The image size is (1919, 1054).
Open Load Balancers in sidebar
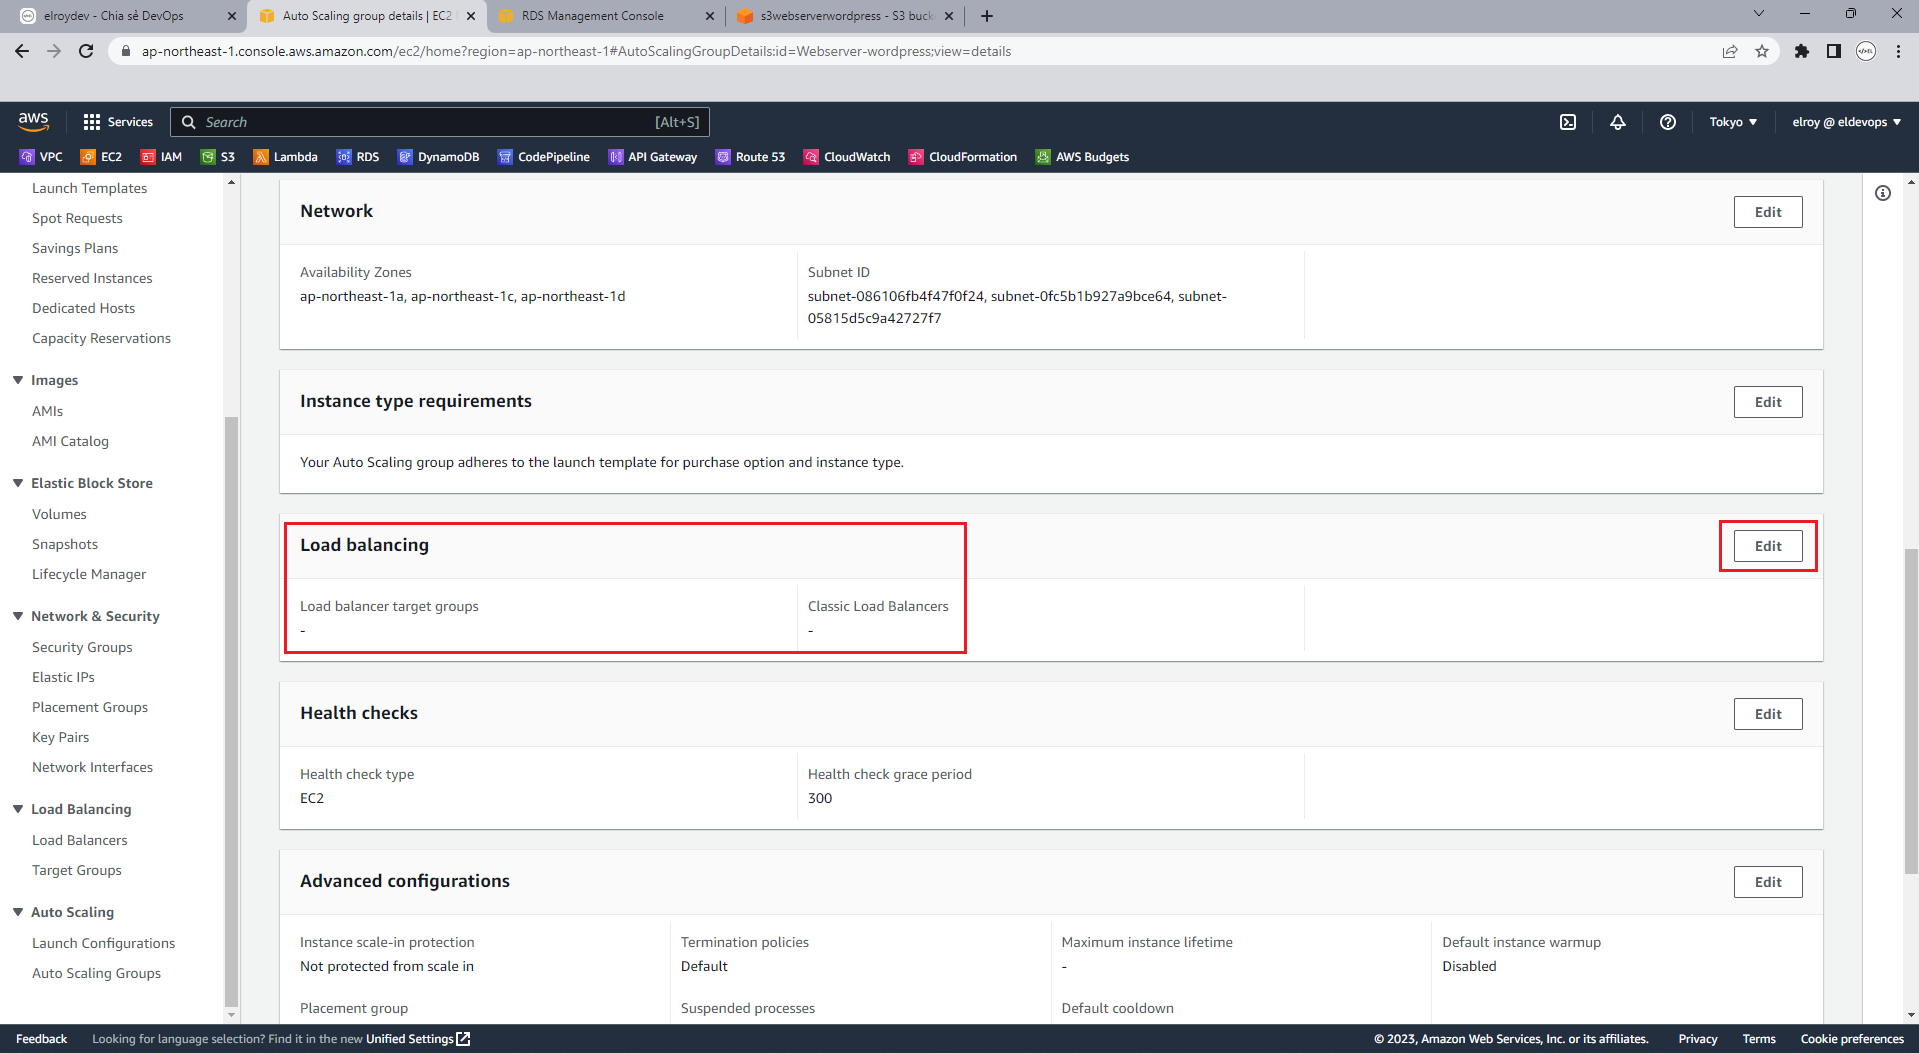click(79, 840)
